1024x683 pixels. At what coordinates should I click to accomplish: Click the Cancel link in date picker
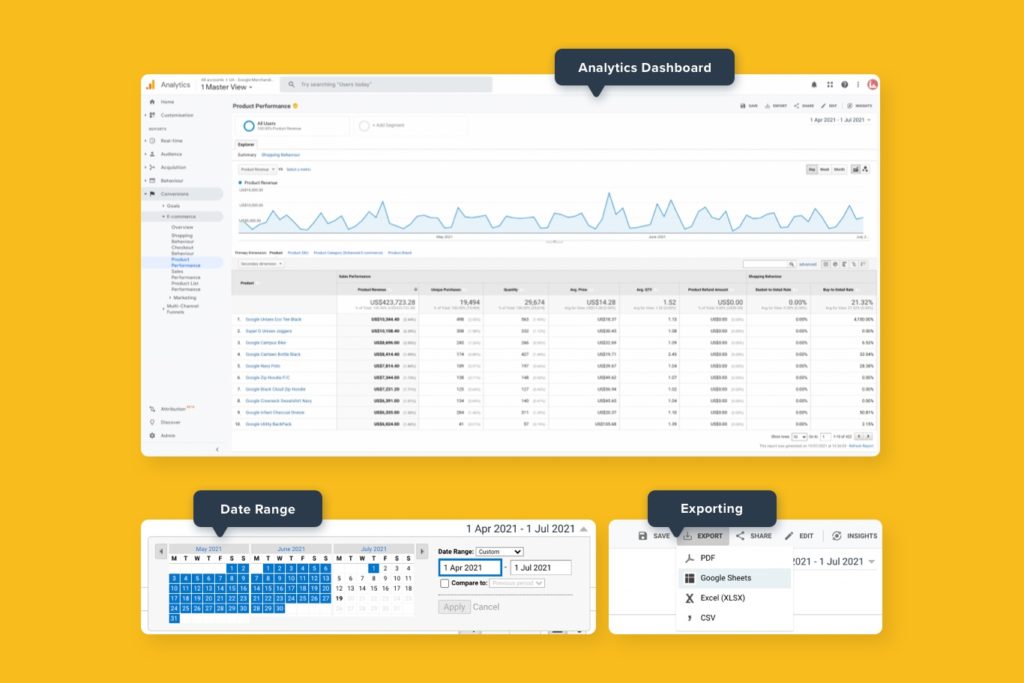[486, 607]
